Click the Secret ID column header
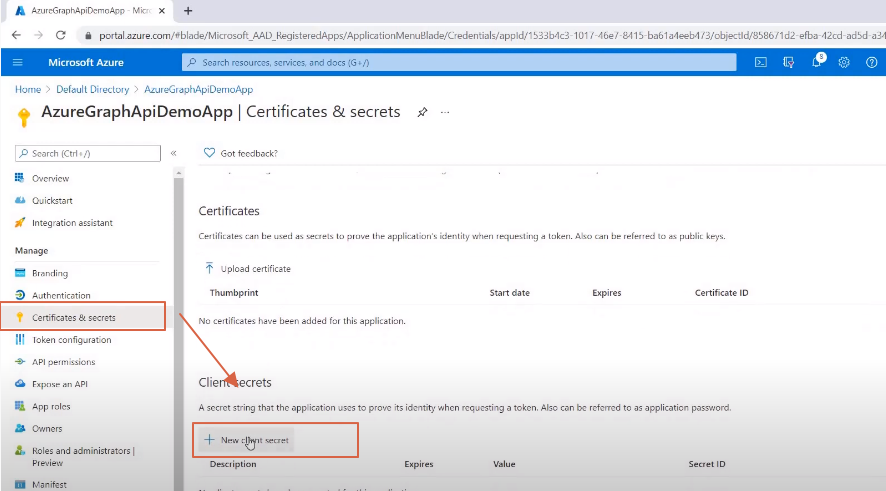886x491 pixels. click(707, 464)
